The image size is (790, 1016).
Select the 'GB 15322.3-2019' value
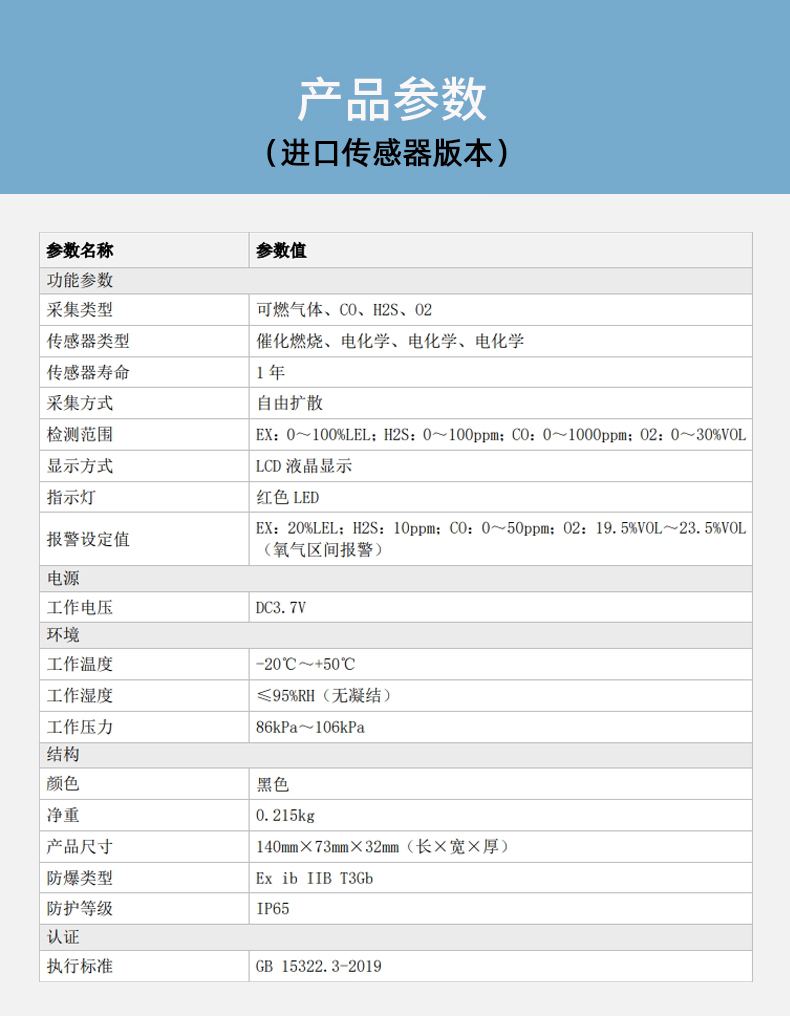coord(319,966)
